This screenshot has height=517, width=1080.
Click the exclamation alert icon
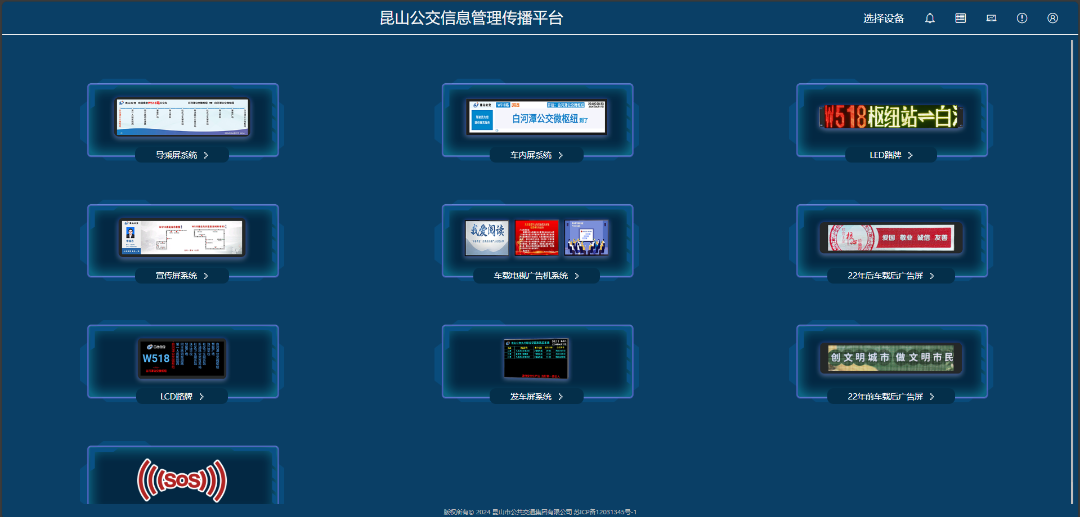point(1022,18)
